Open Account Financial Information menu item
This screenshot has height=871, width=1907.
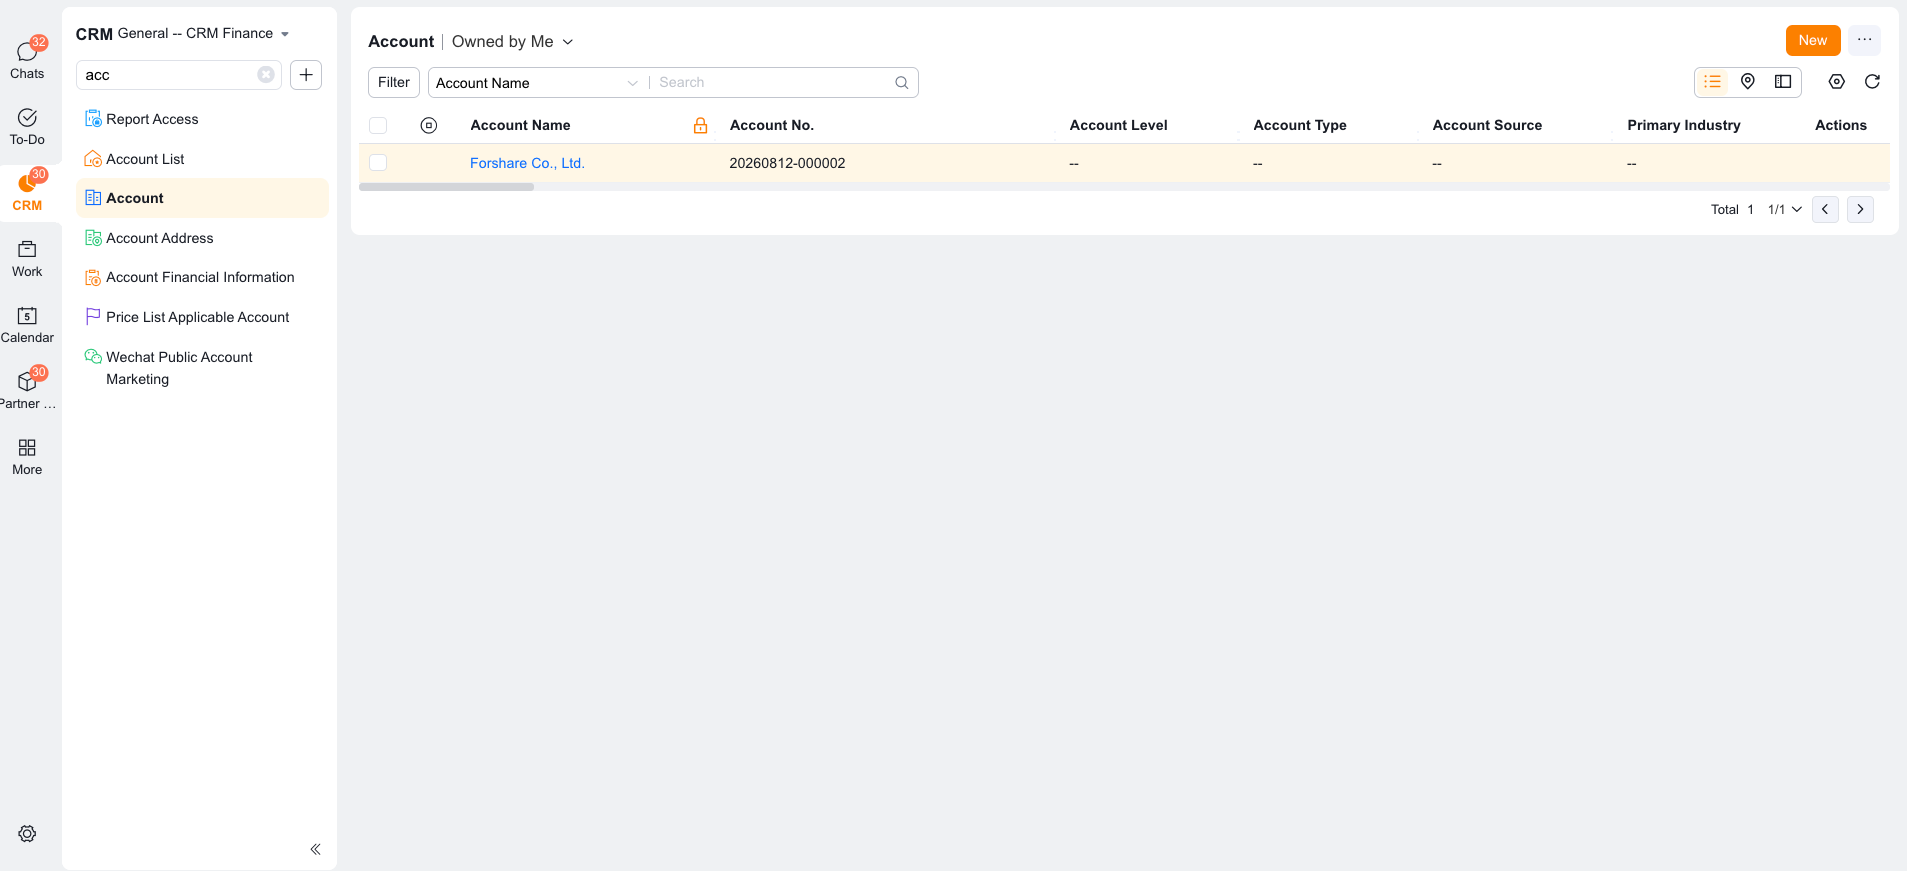click(202, 277)
